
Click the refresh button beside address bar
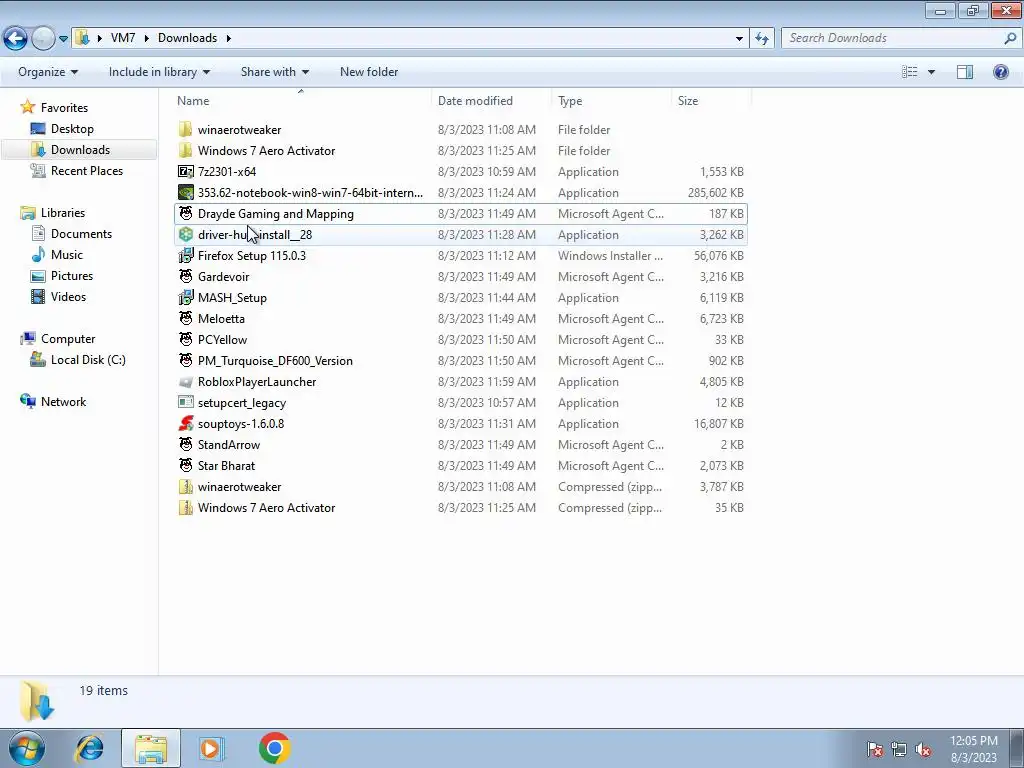click(761, 38)
